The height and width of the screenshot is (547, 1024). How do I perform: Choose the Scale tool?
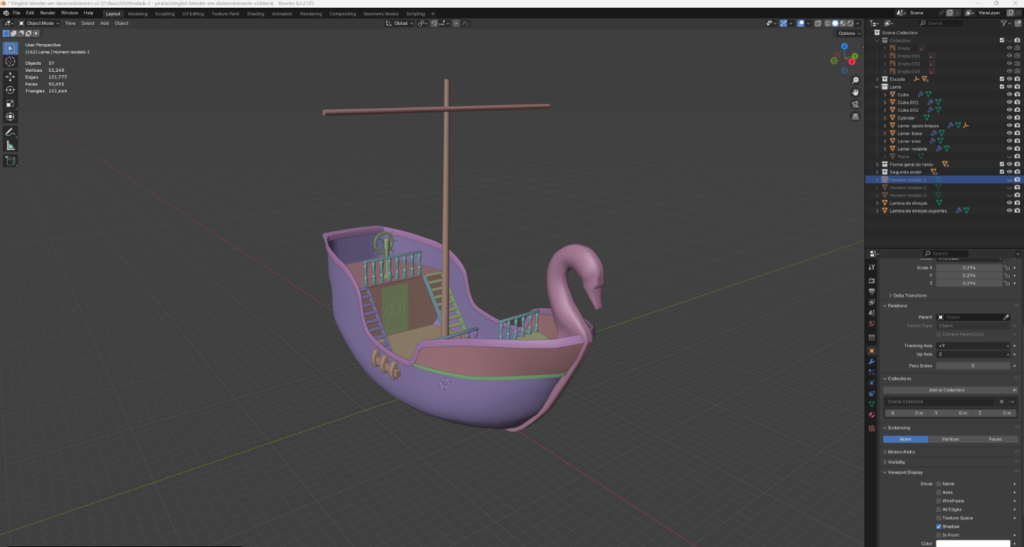[11, 103]
